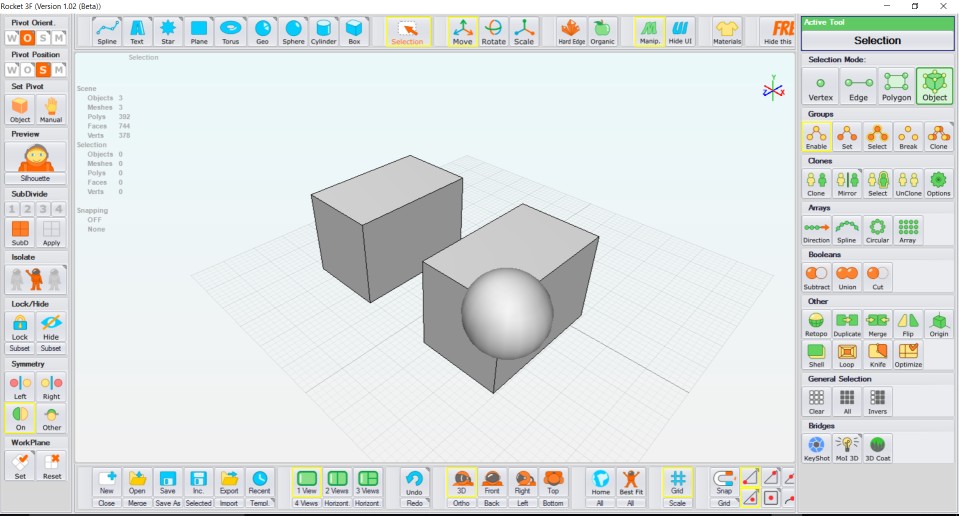Mirror the clone object
This screenshot has width=959, height=516.
[847, 183]
